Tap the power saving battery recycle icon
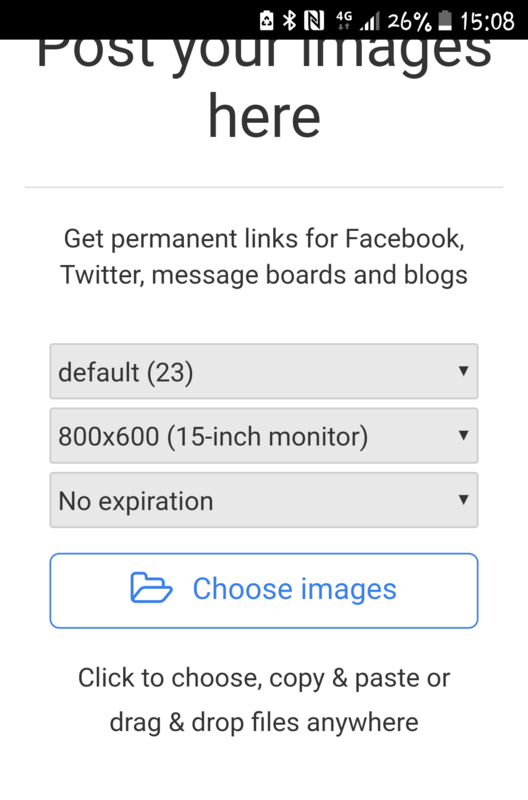Viewport: 528px width, 800px height. pos(266,21)
